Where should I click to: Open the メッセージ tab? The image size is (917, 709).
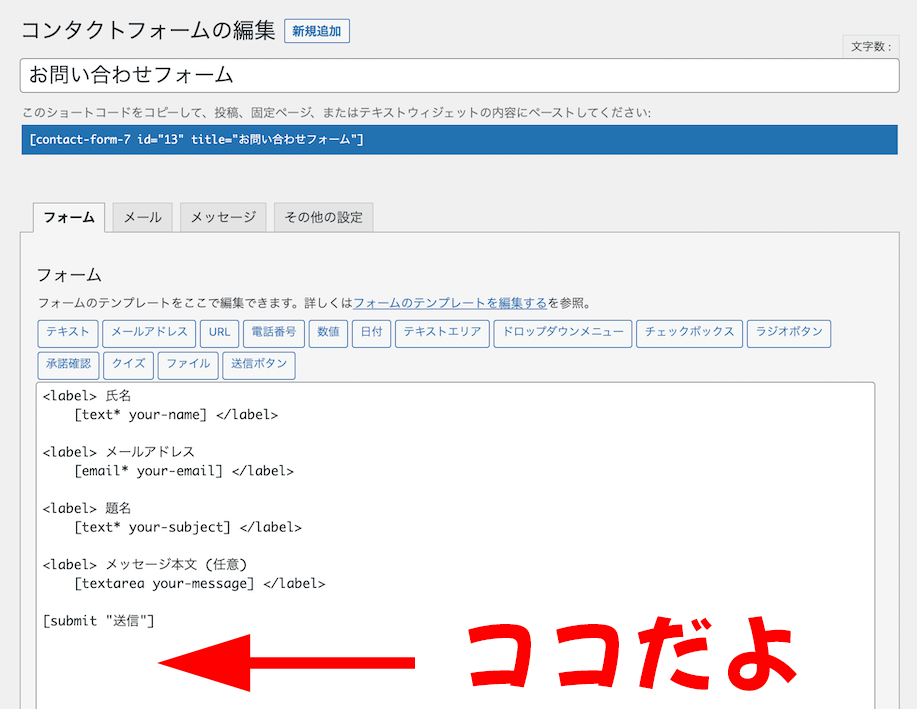tap(223, 218)
